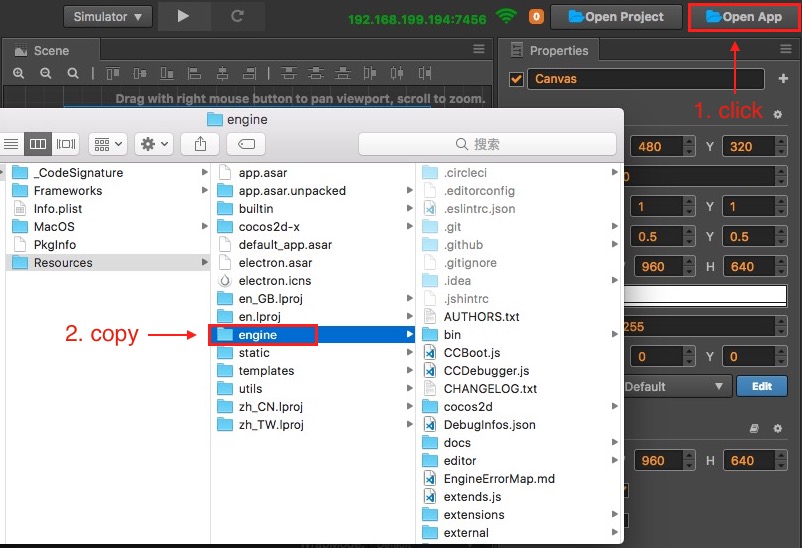Click the align left icon

(194, 74)
